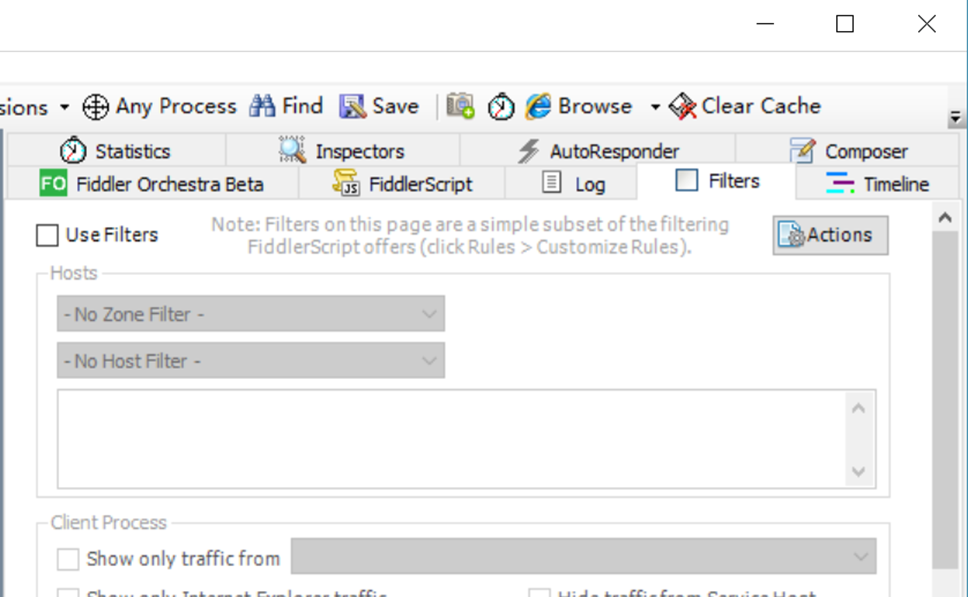This screenshot has width=968, height=597.
Task: Click the Actions button
Action: 830,235
